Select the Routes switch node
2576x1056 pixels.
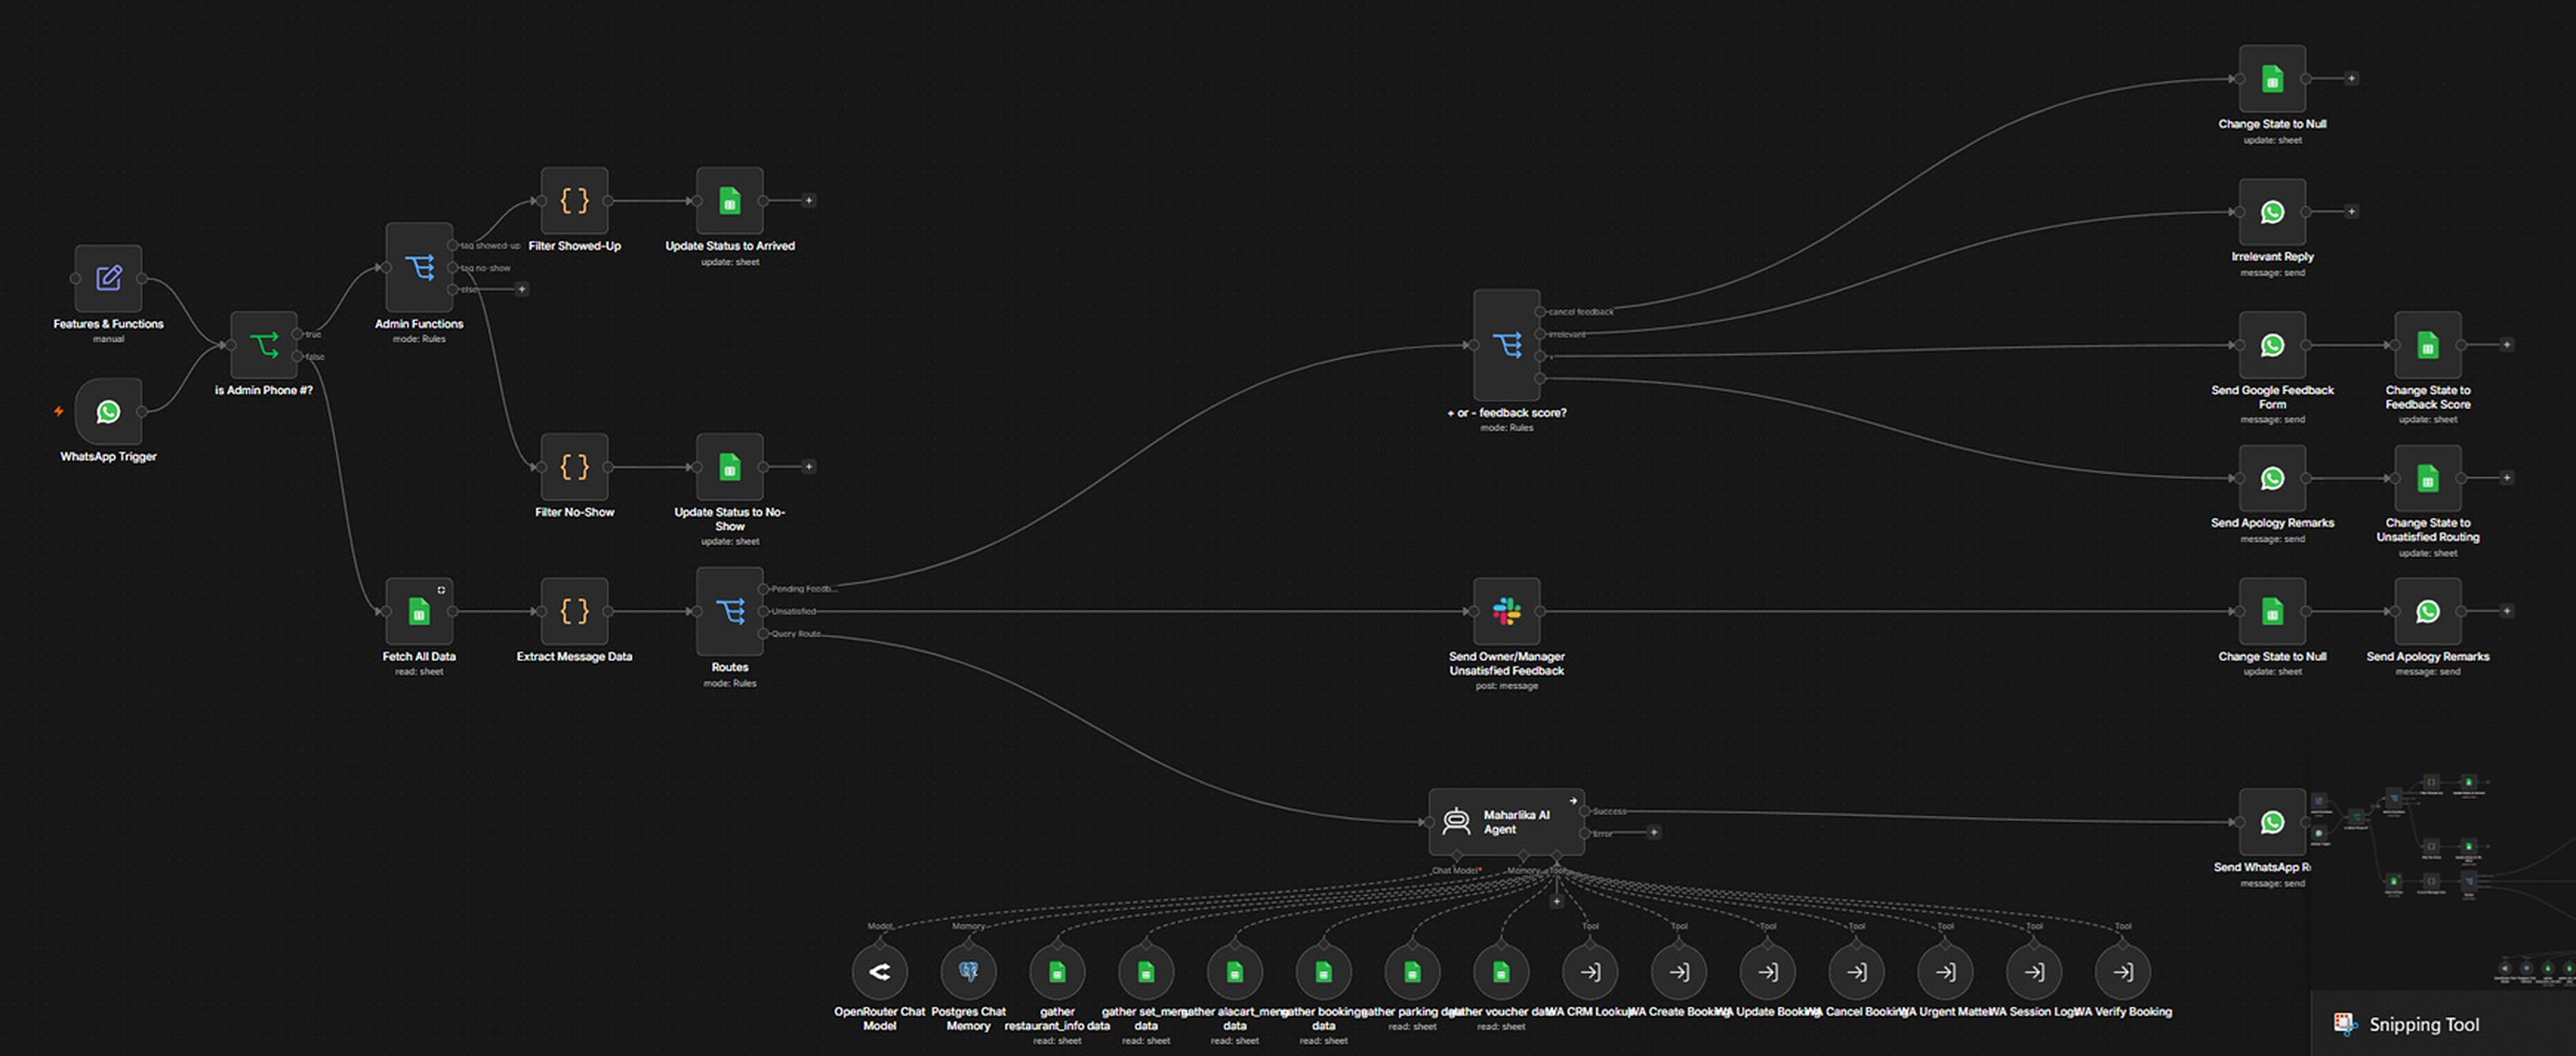[730, 611]
